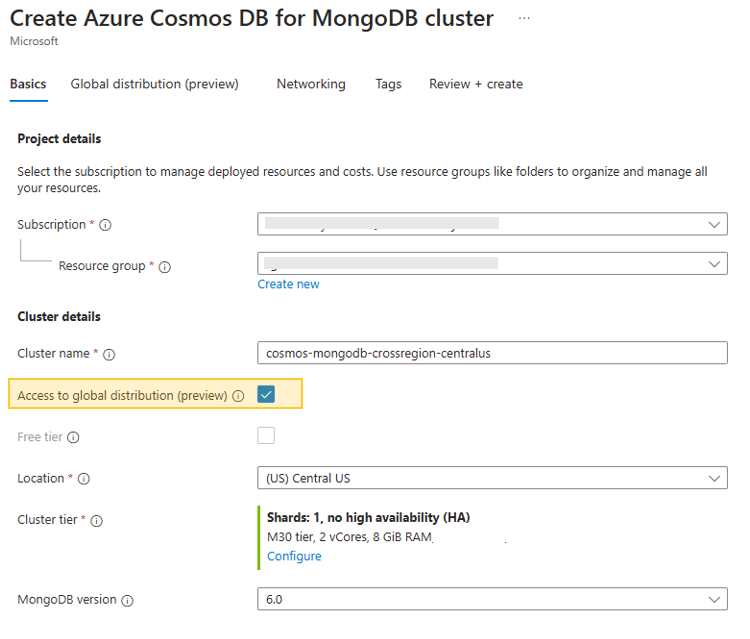Uncheck Access to global distribution checkbox
Screen dimensions: 750x639
pos(266,395)
